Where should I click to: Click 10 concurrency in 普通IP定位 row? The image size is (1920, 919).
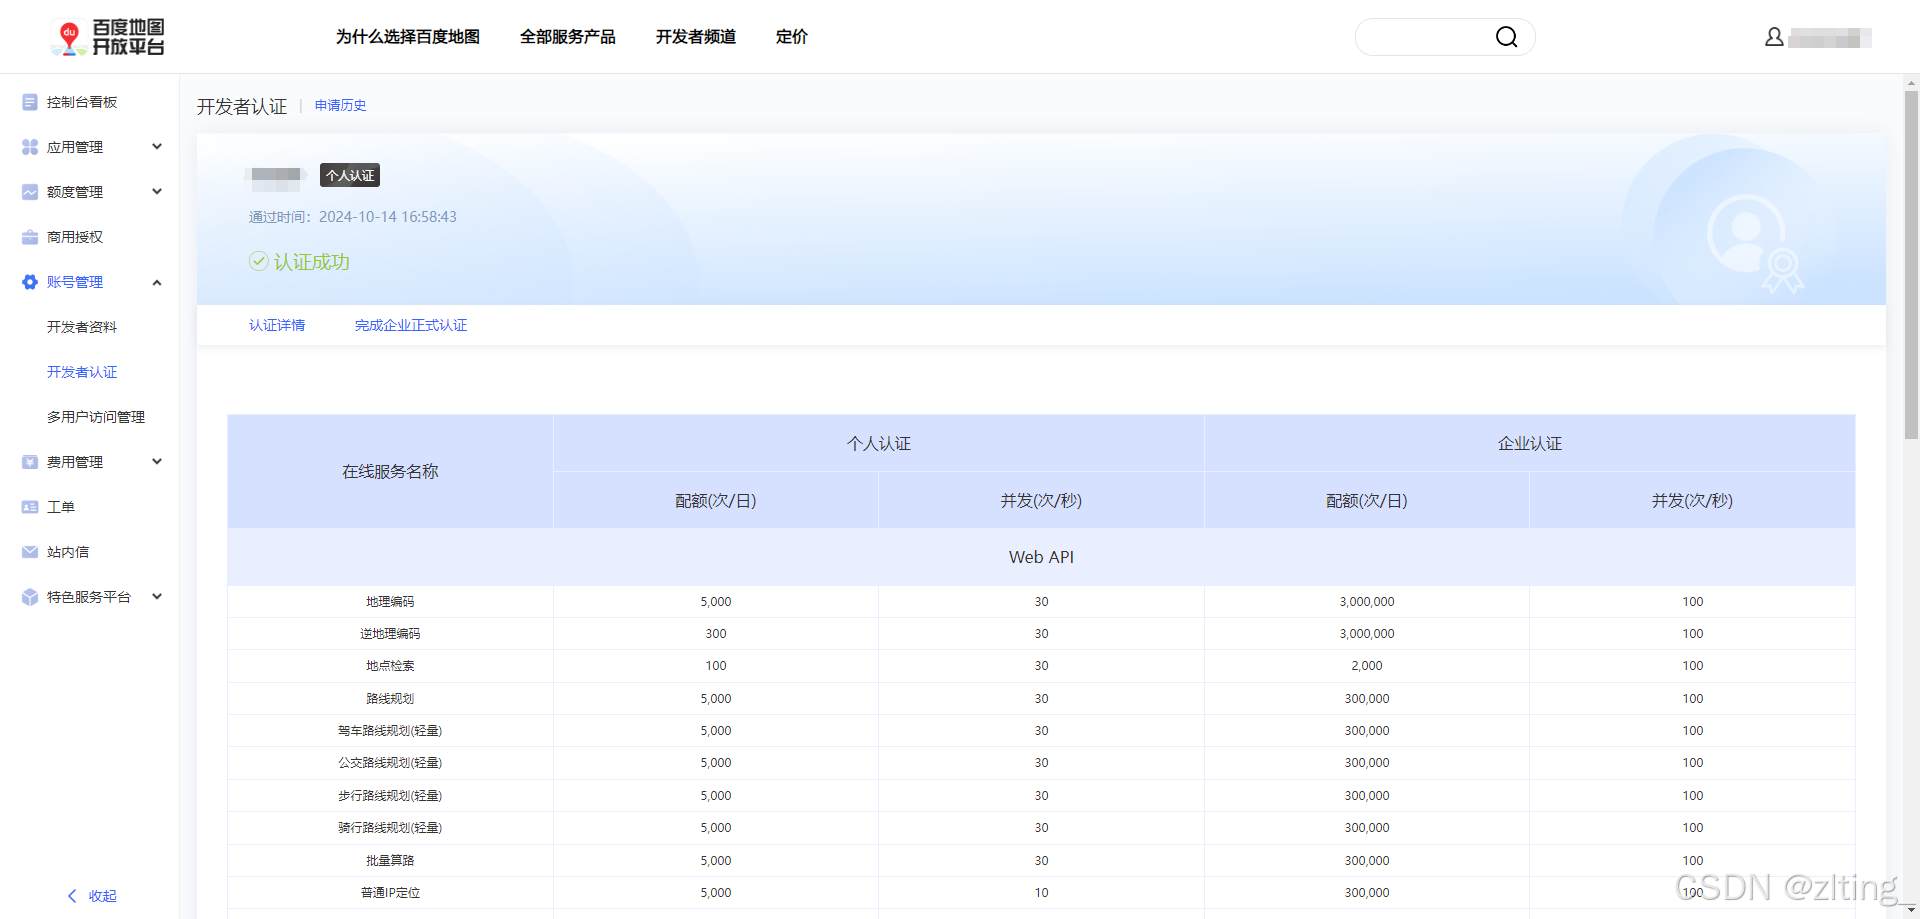tap(1041, 893)
